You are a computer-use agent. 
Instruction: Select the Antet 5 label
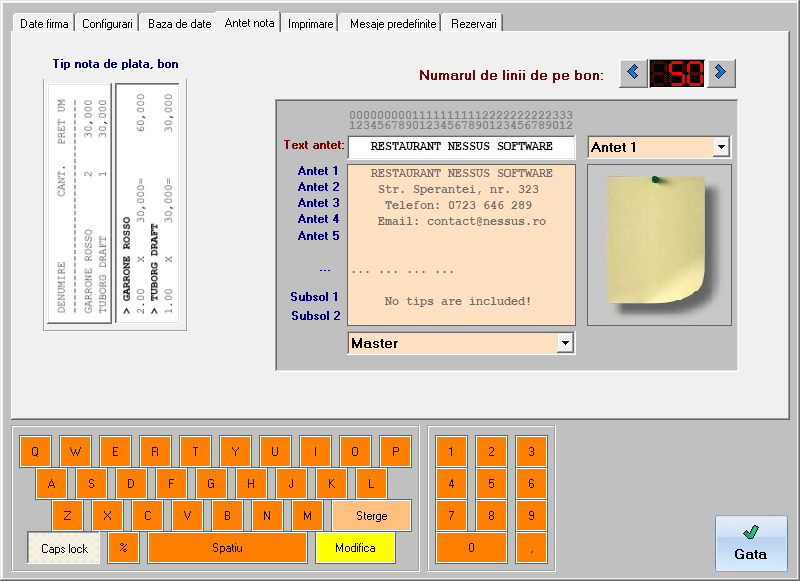[318, 236]
